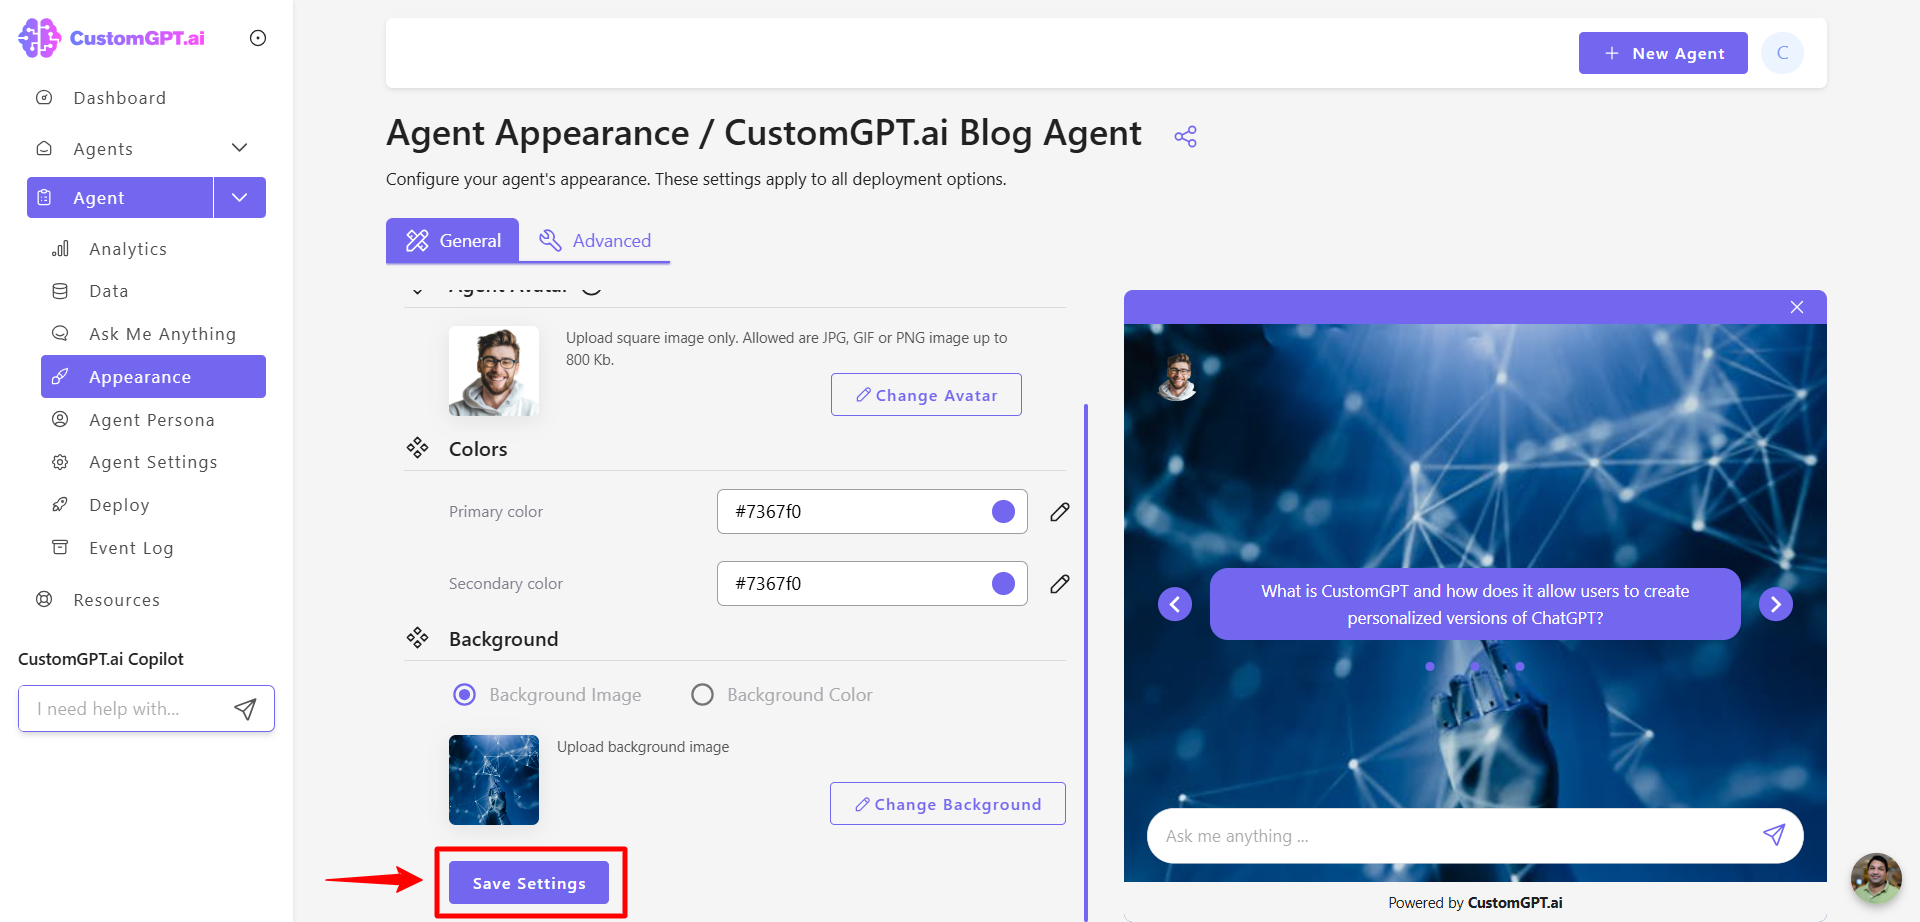The height and width of the screenshot is (922, 1920).
Task: Edit Primary color with the pencil icon
Action: coord(1060,512)
